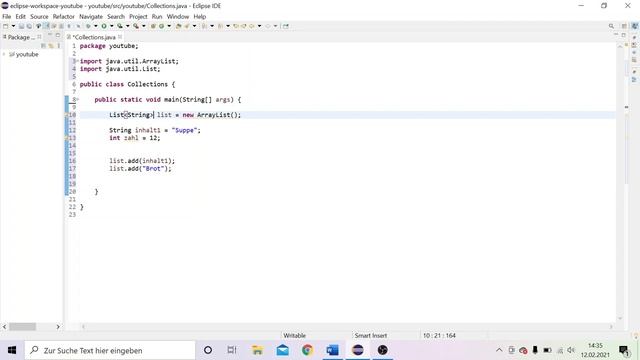Start debugging with the Debug bug icon

coord(88,26)
